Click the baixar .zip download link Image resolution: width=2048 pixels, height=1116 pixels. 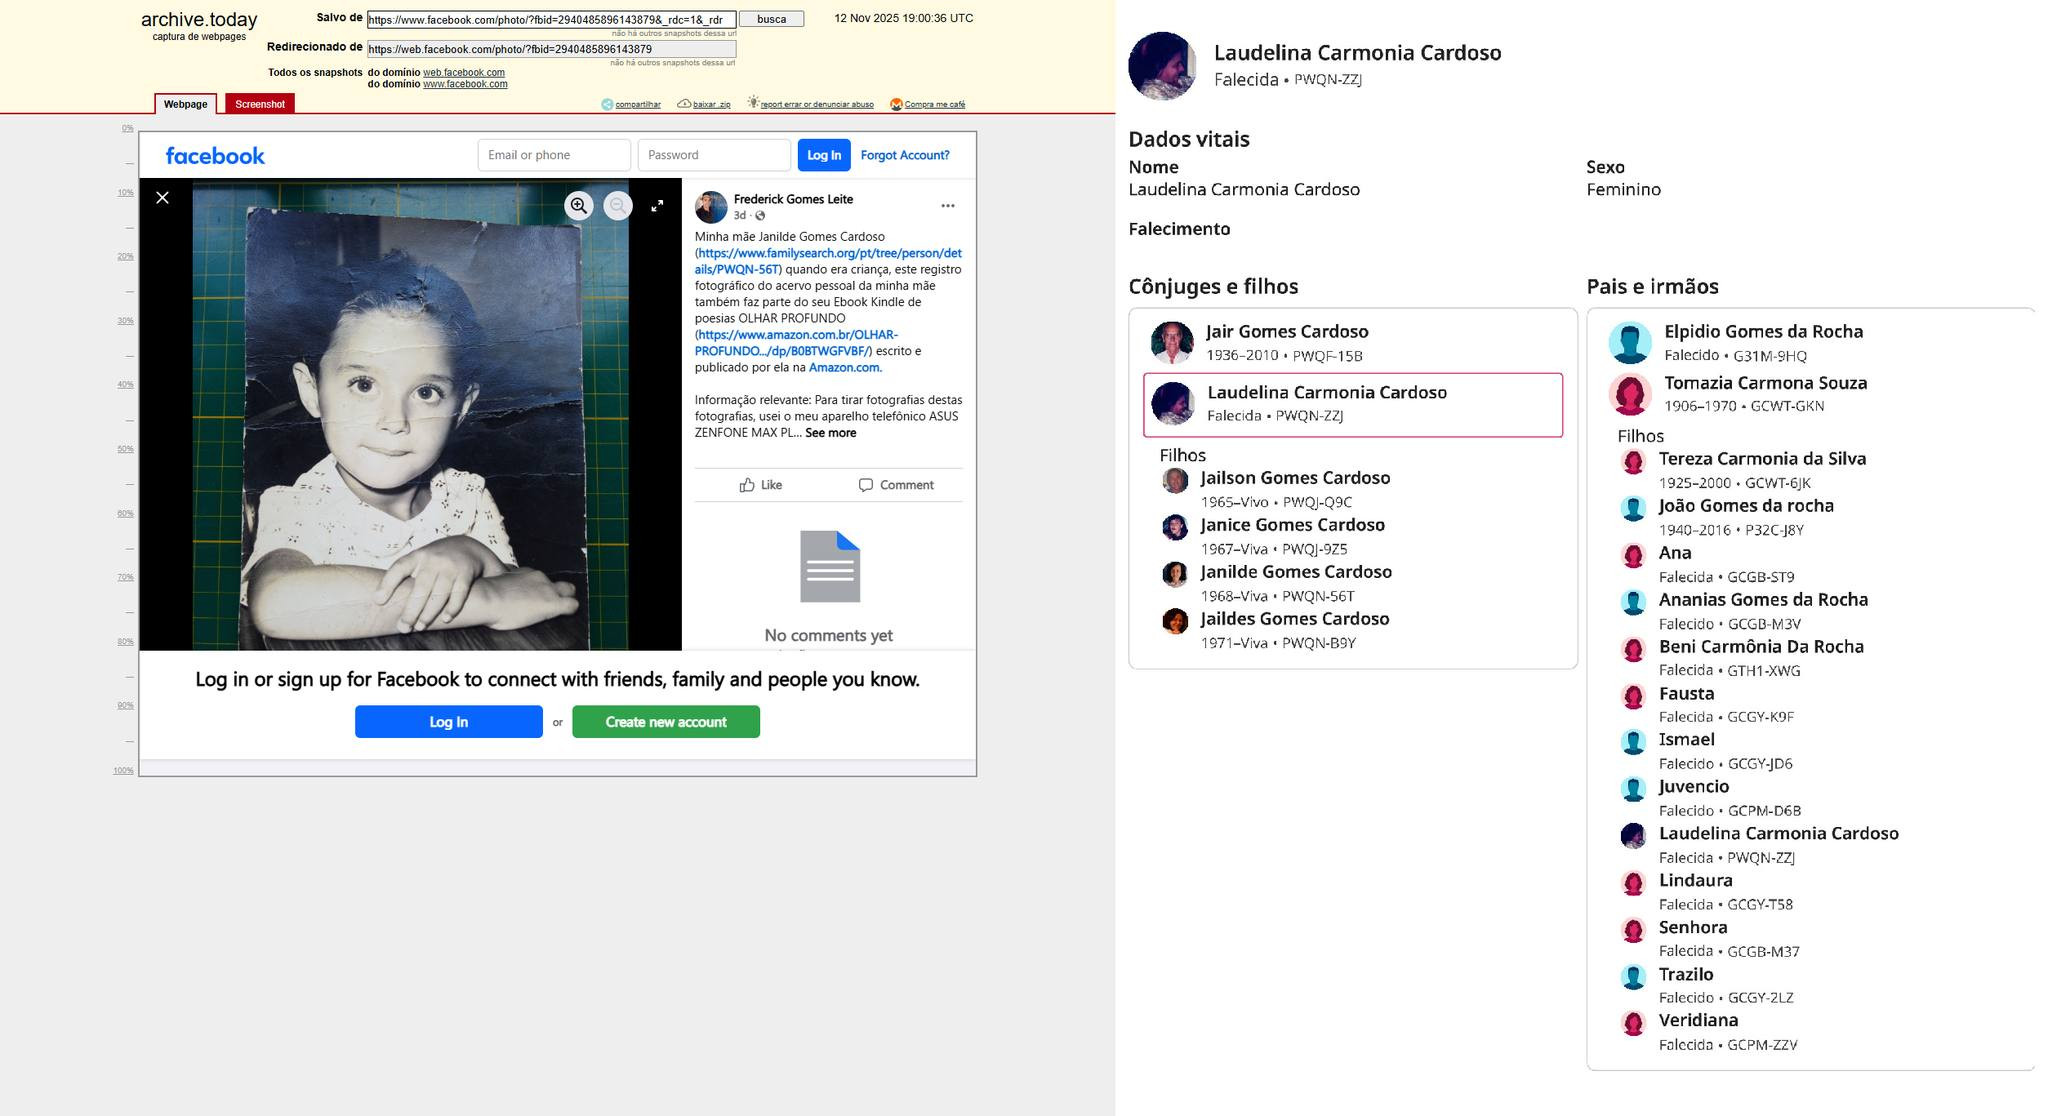point(710,104)
